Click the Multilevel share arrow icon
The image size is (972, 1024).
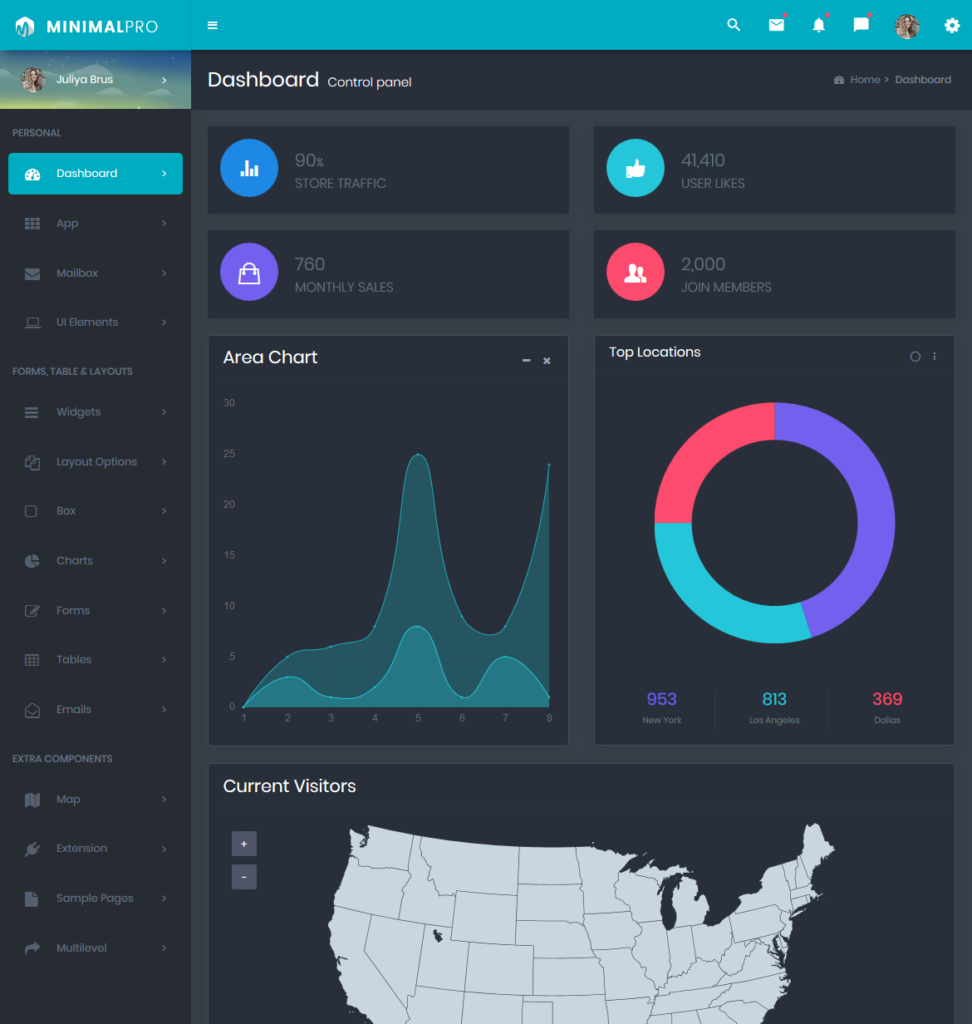pyautogui.click(x=32, y=948)
